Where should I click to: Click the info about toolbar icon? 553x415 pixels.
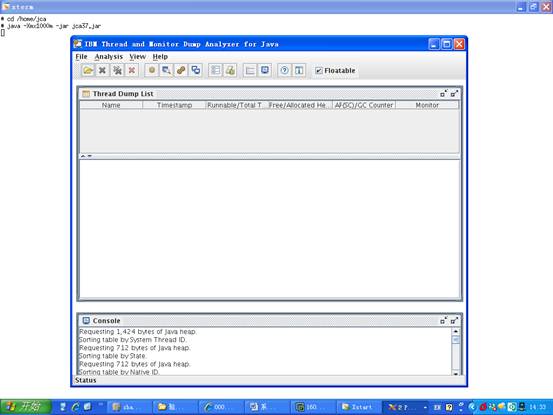click(299, 71)
